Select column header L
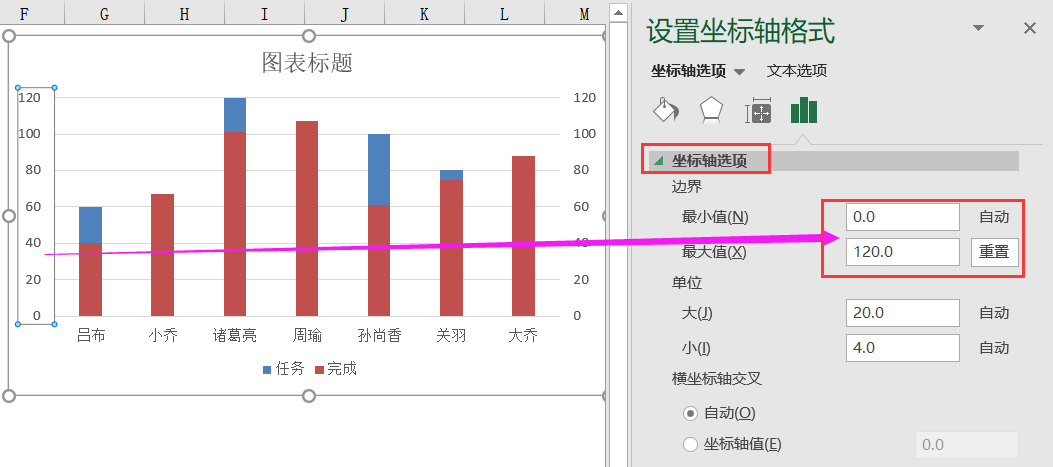This screenshot has height=467, width=1053. tap(504, 13)
